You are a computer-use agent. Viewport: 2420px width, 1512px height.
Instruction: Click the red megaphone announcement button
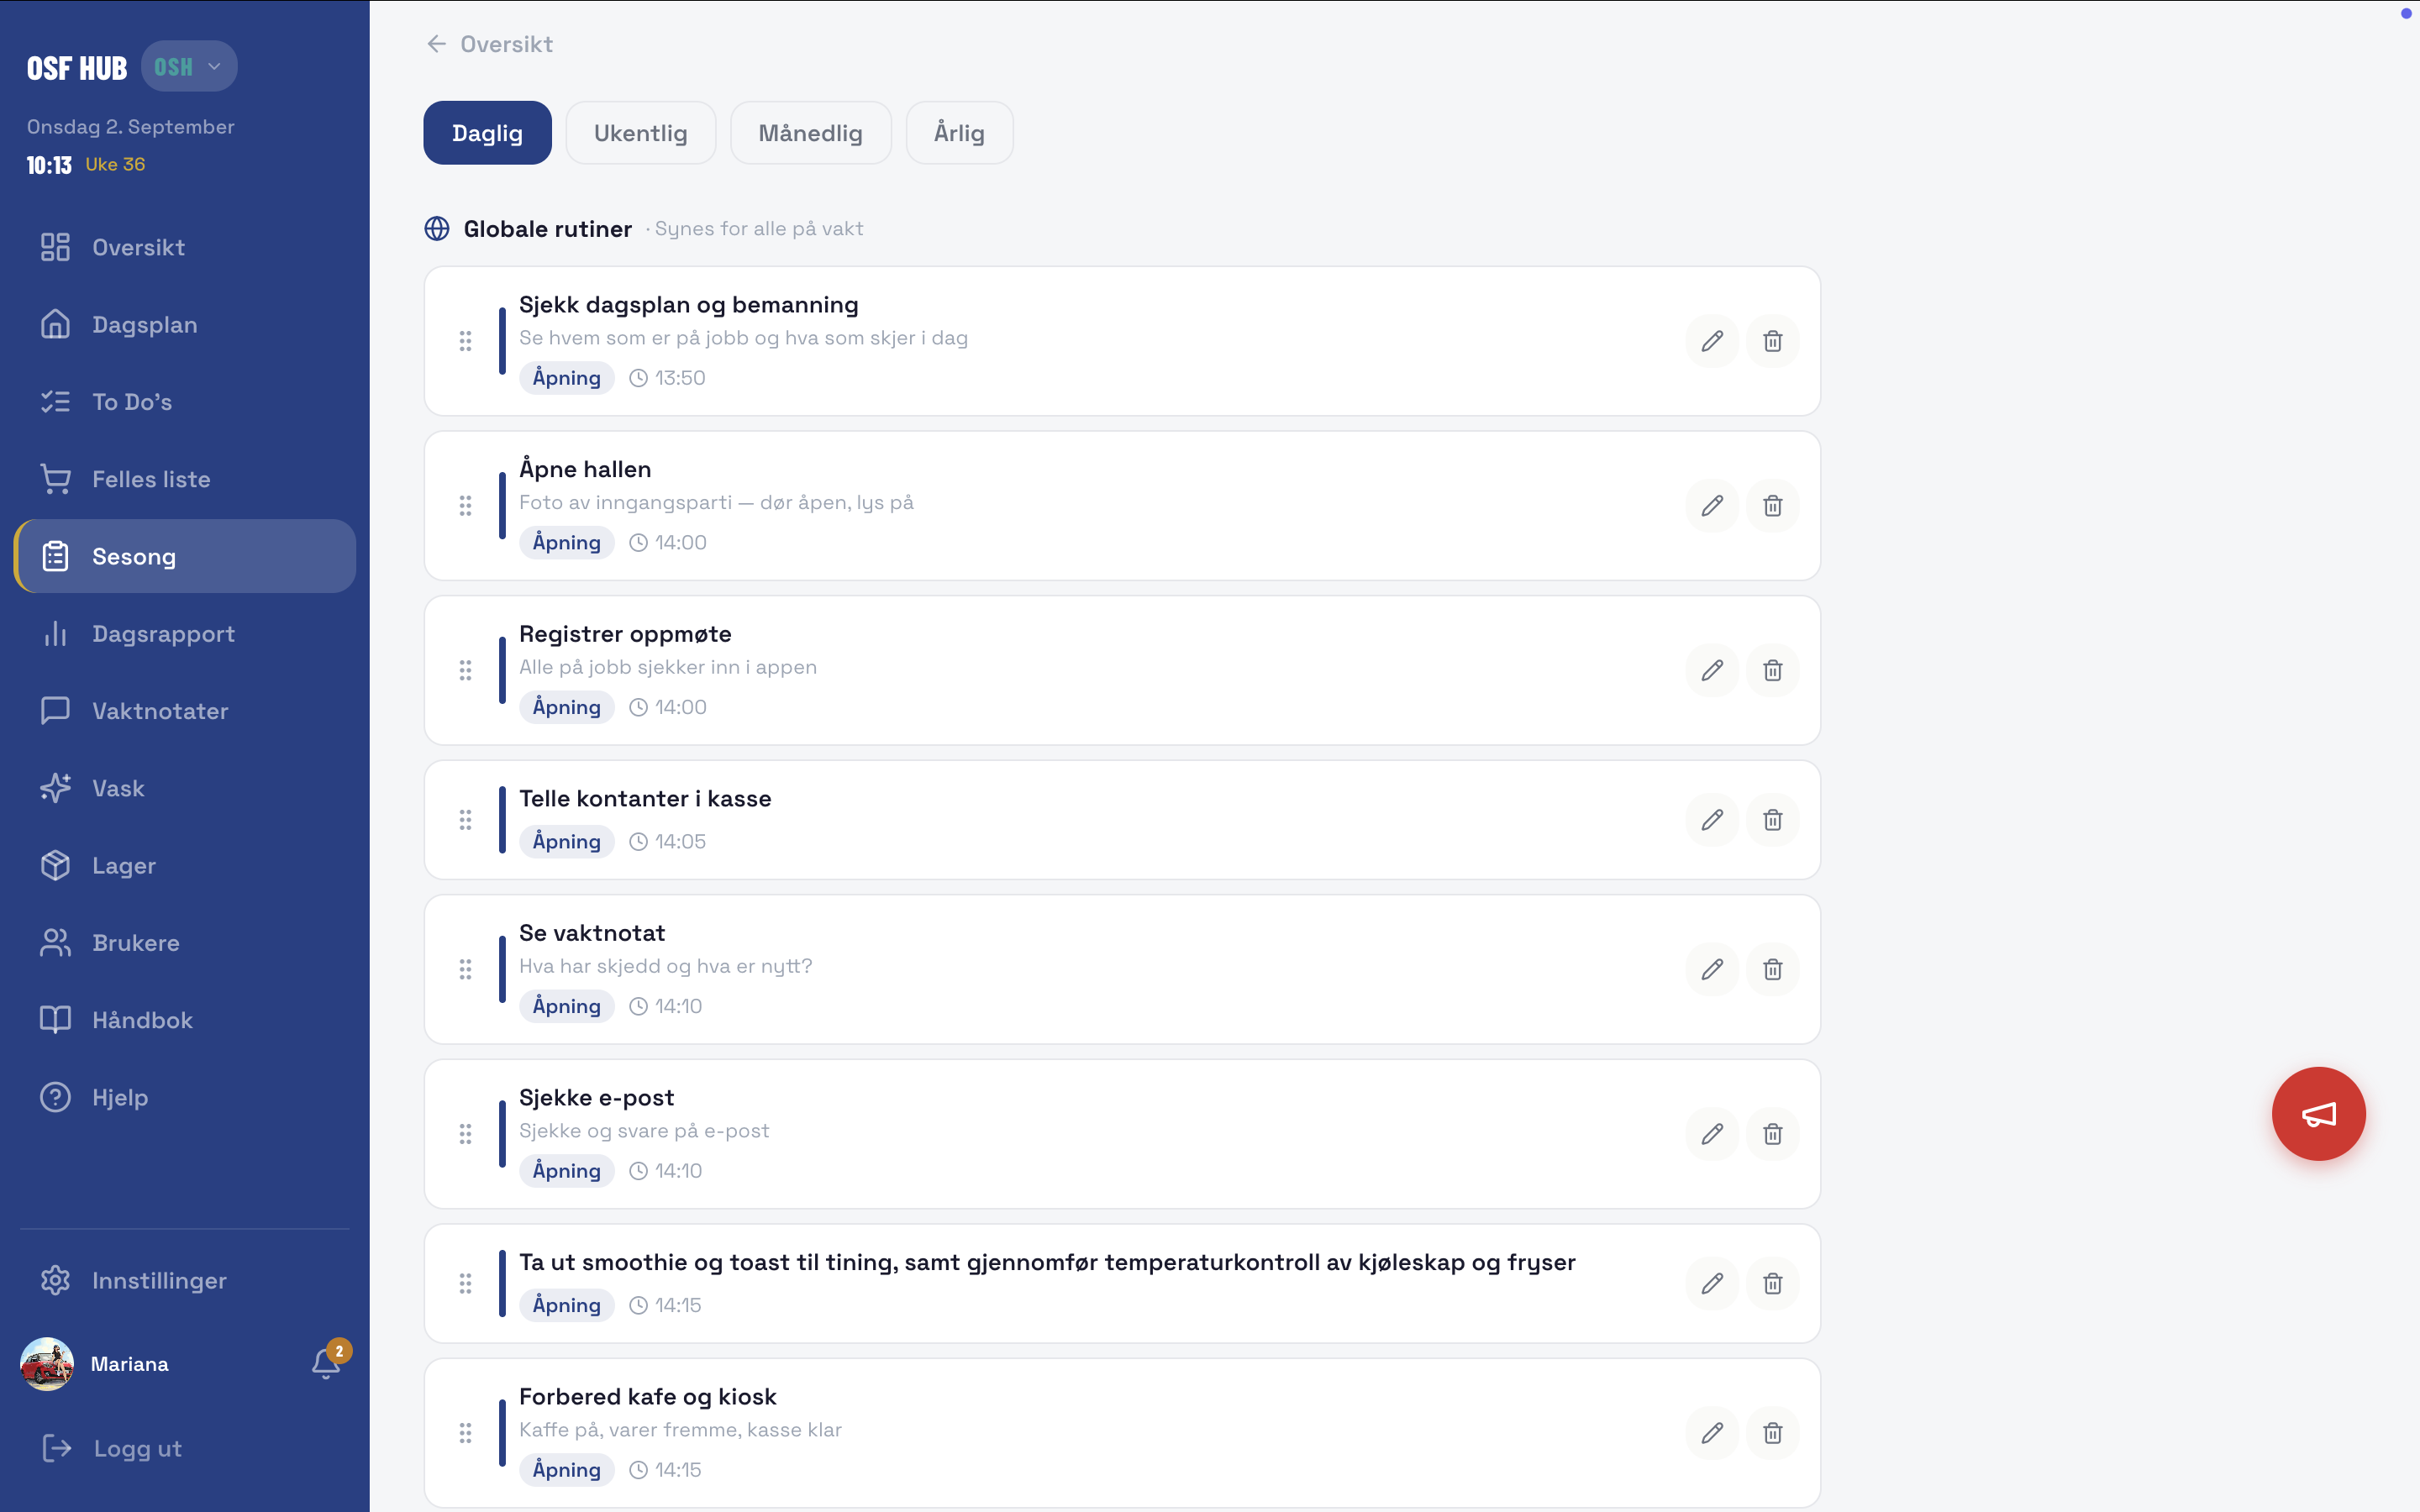pos(2318,1113)
